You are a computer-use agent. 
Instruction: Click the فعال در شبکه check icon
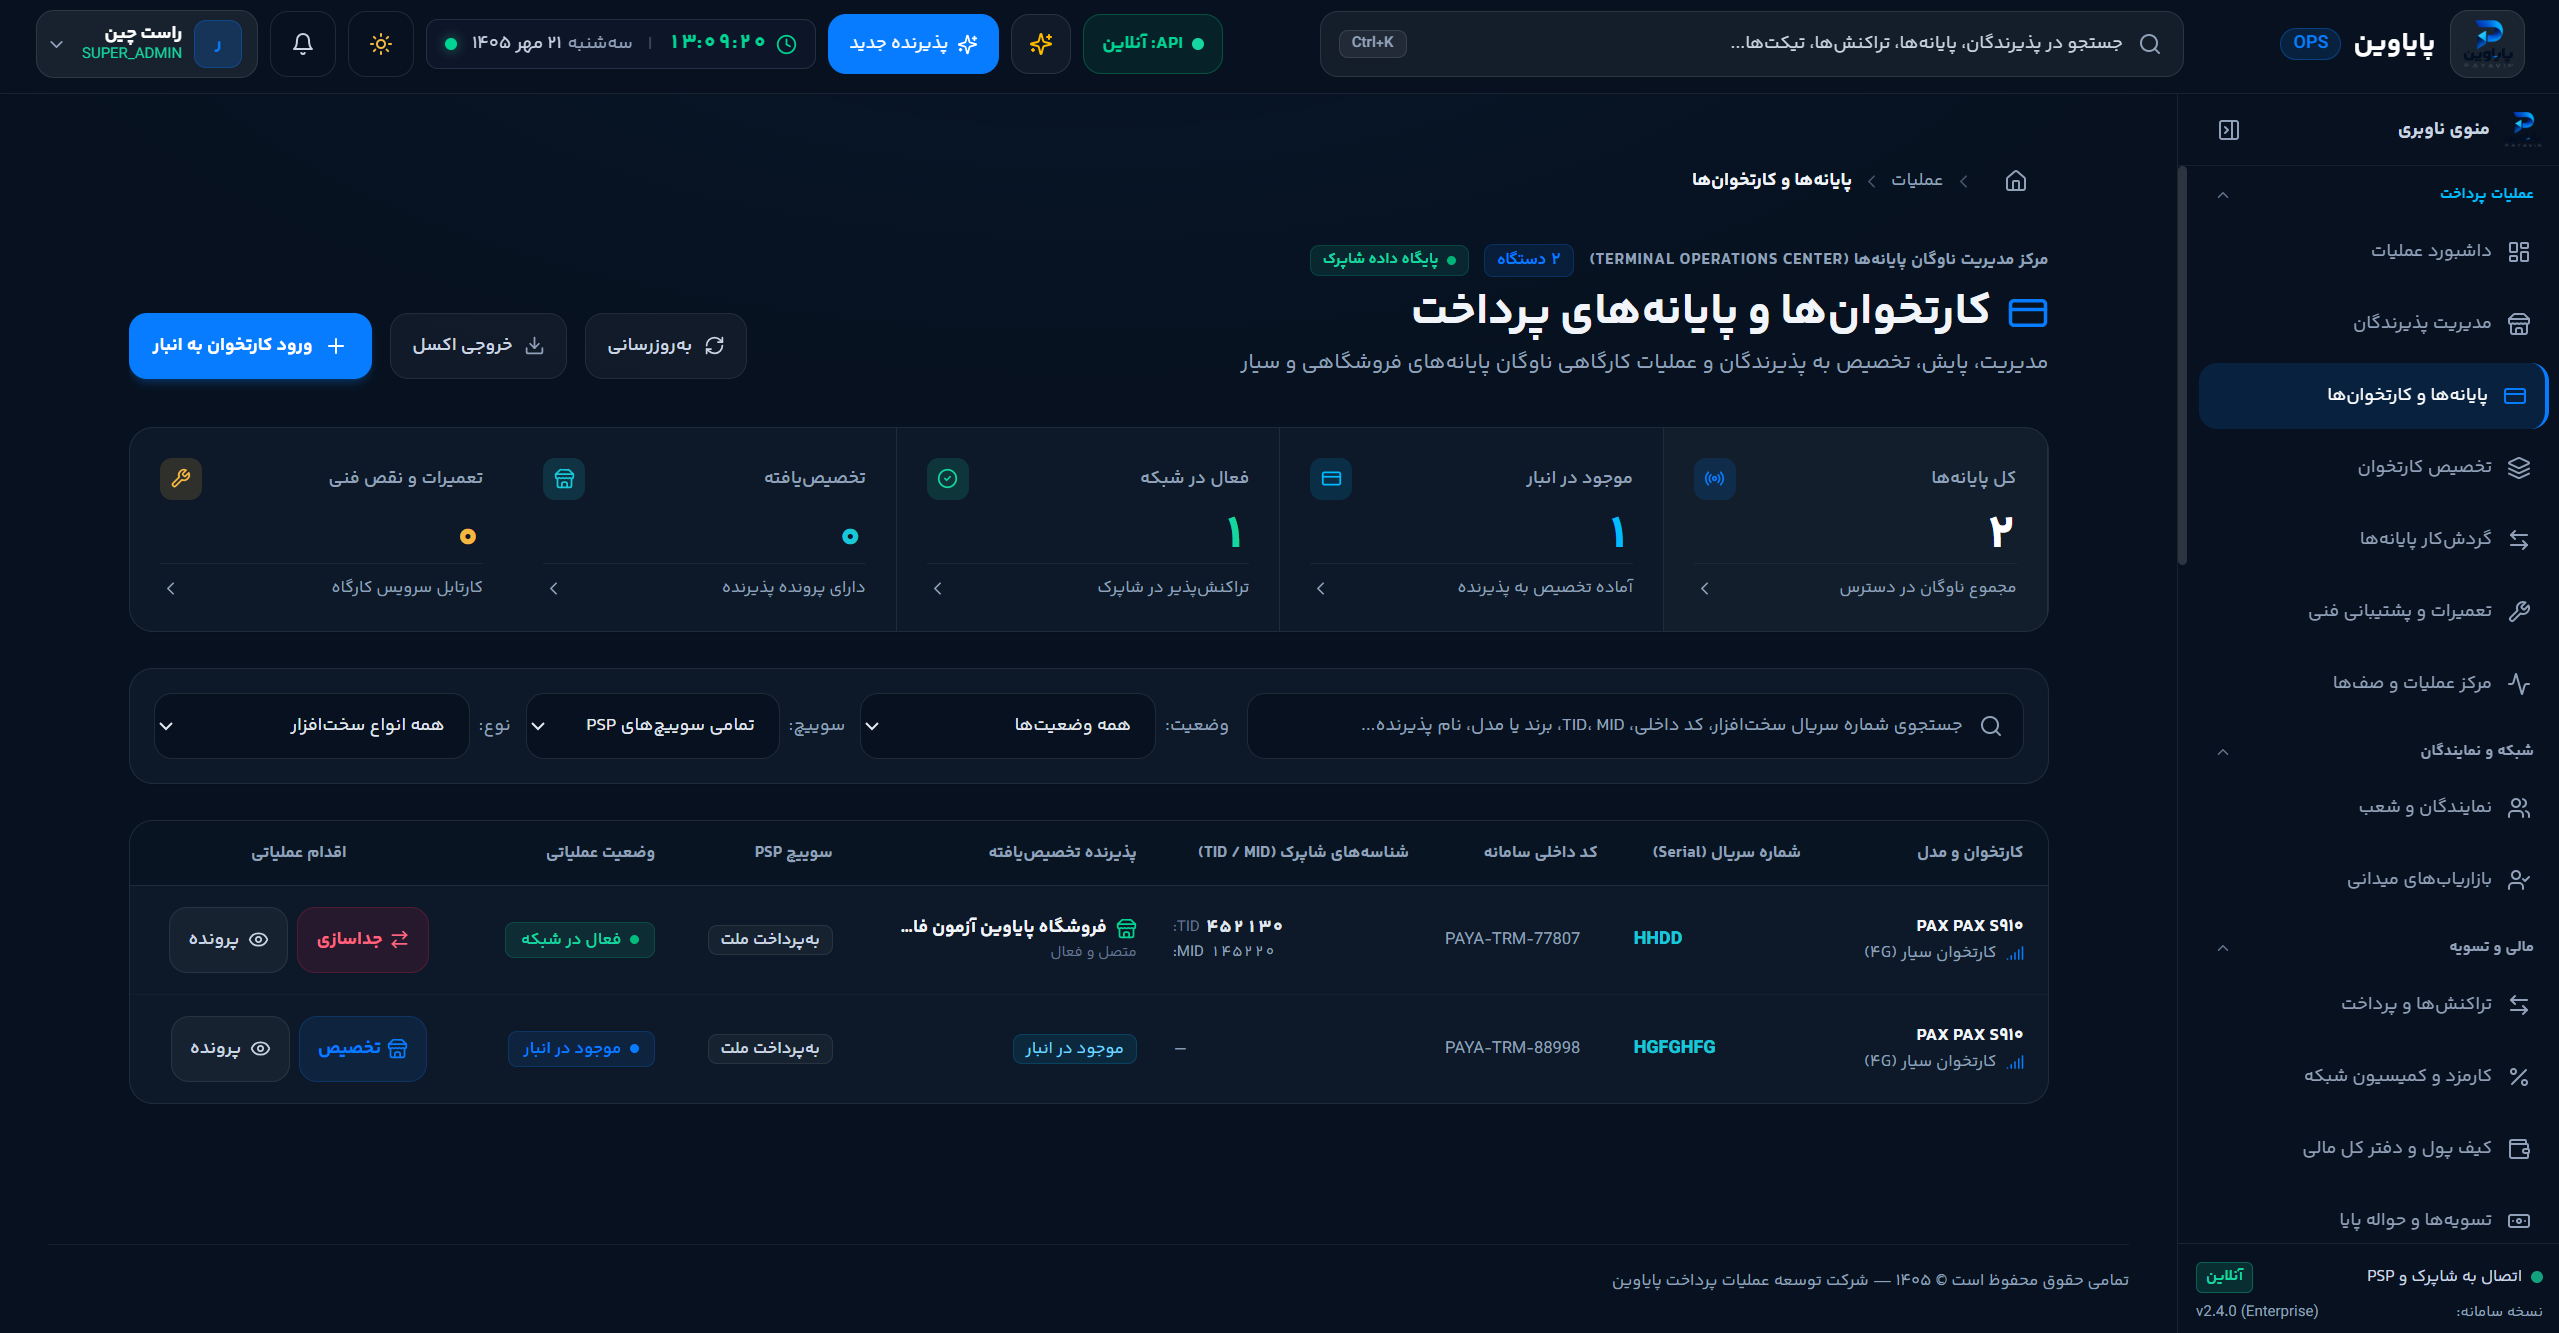947,479
